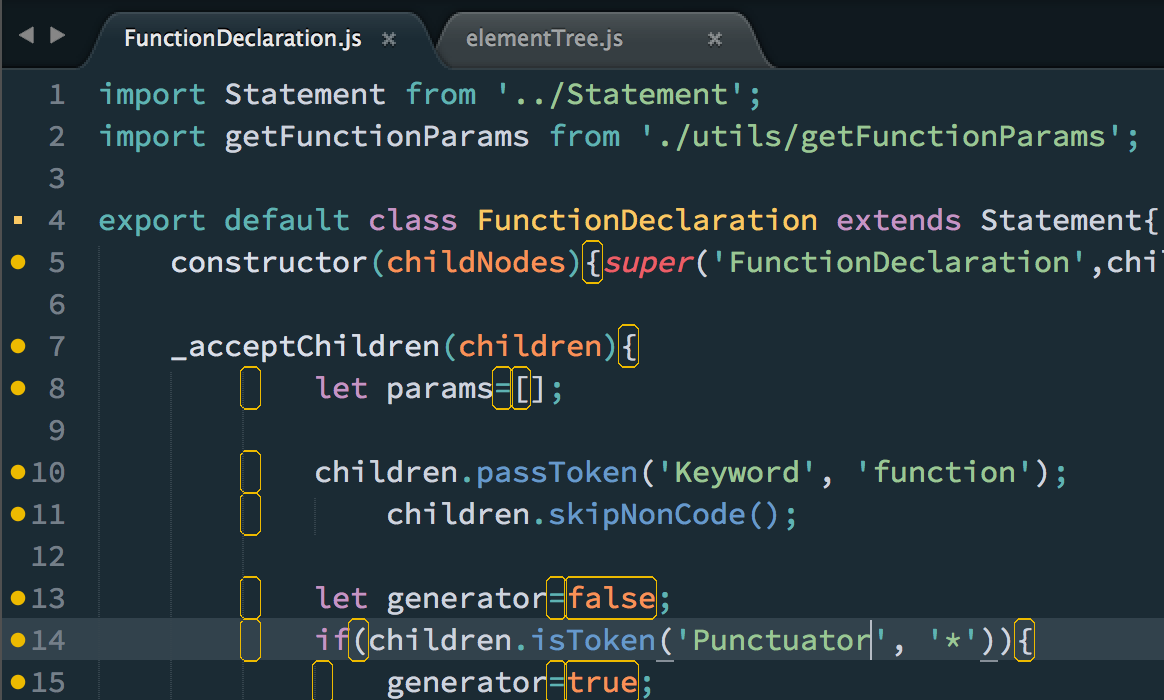This screenshot has height=700, width=1164.
Task: Click the gutter dot on line 15
Action: [18, 681]
